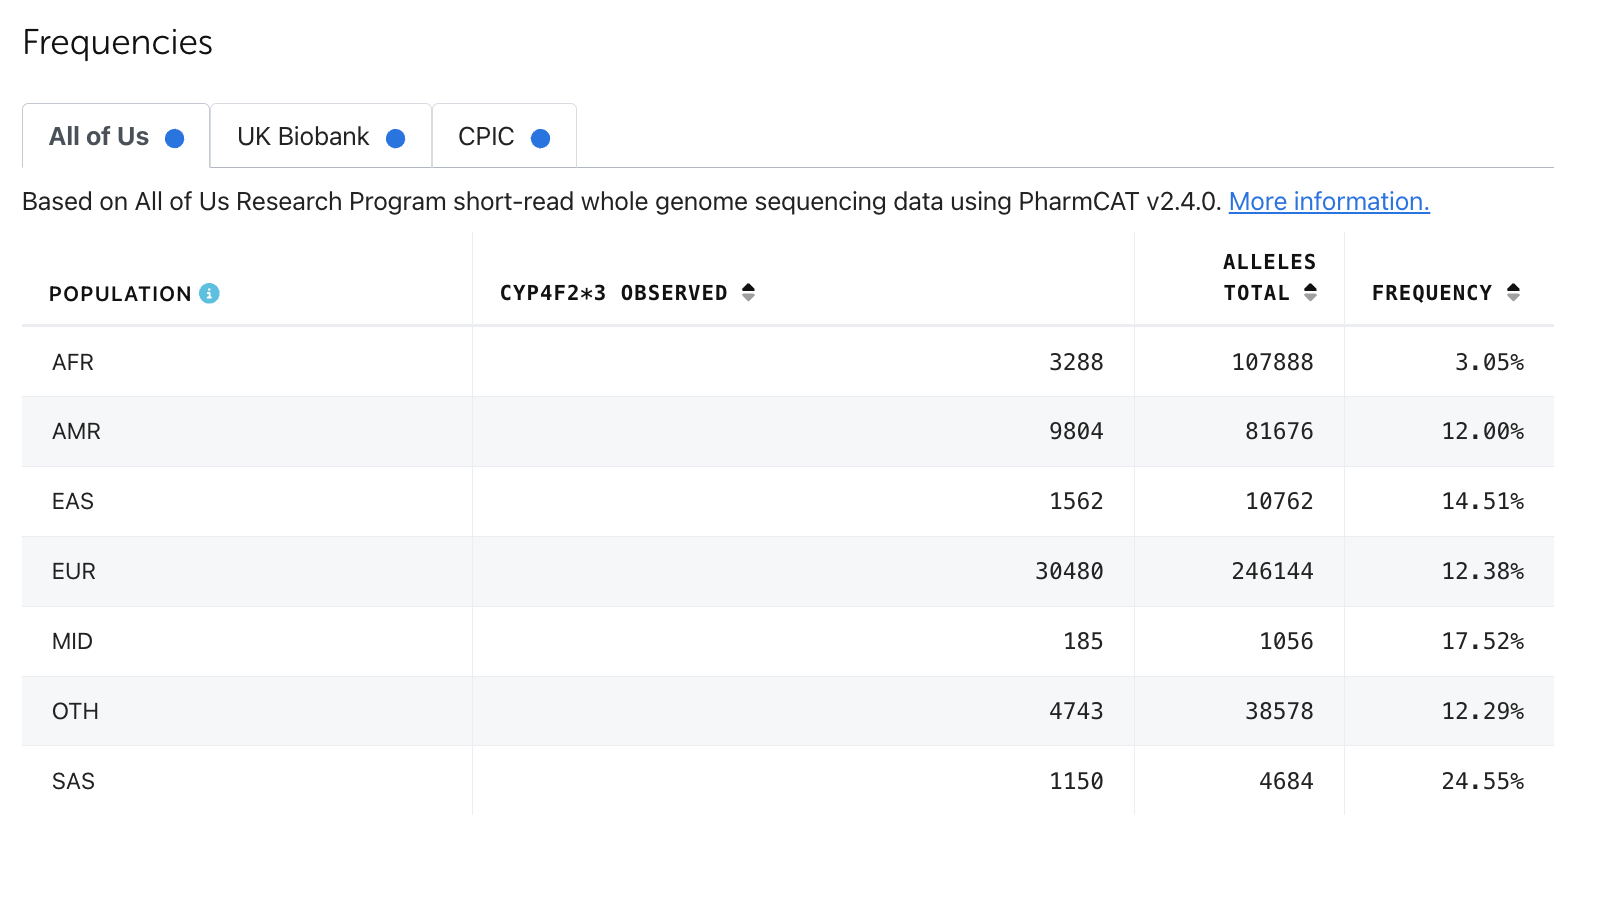Click alleles total 4684
Image resolution: width=1602 pixels, height=900 pixels.
pyautogui.click(x=1286, y=781)
